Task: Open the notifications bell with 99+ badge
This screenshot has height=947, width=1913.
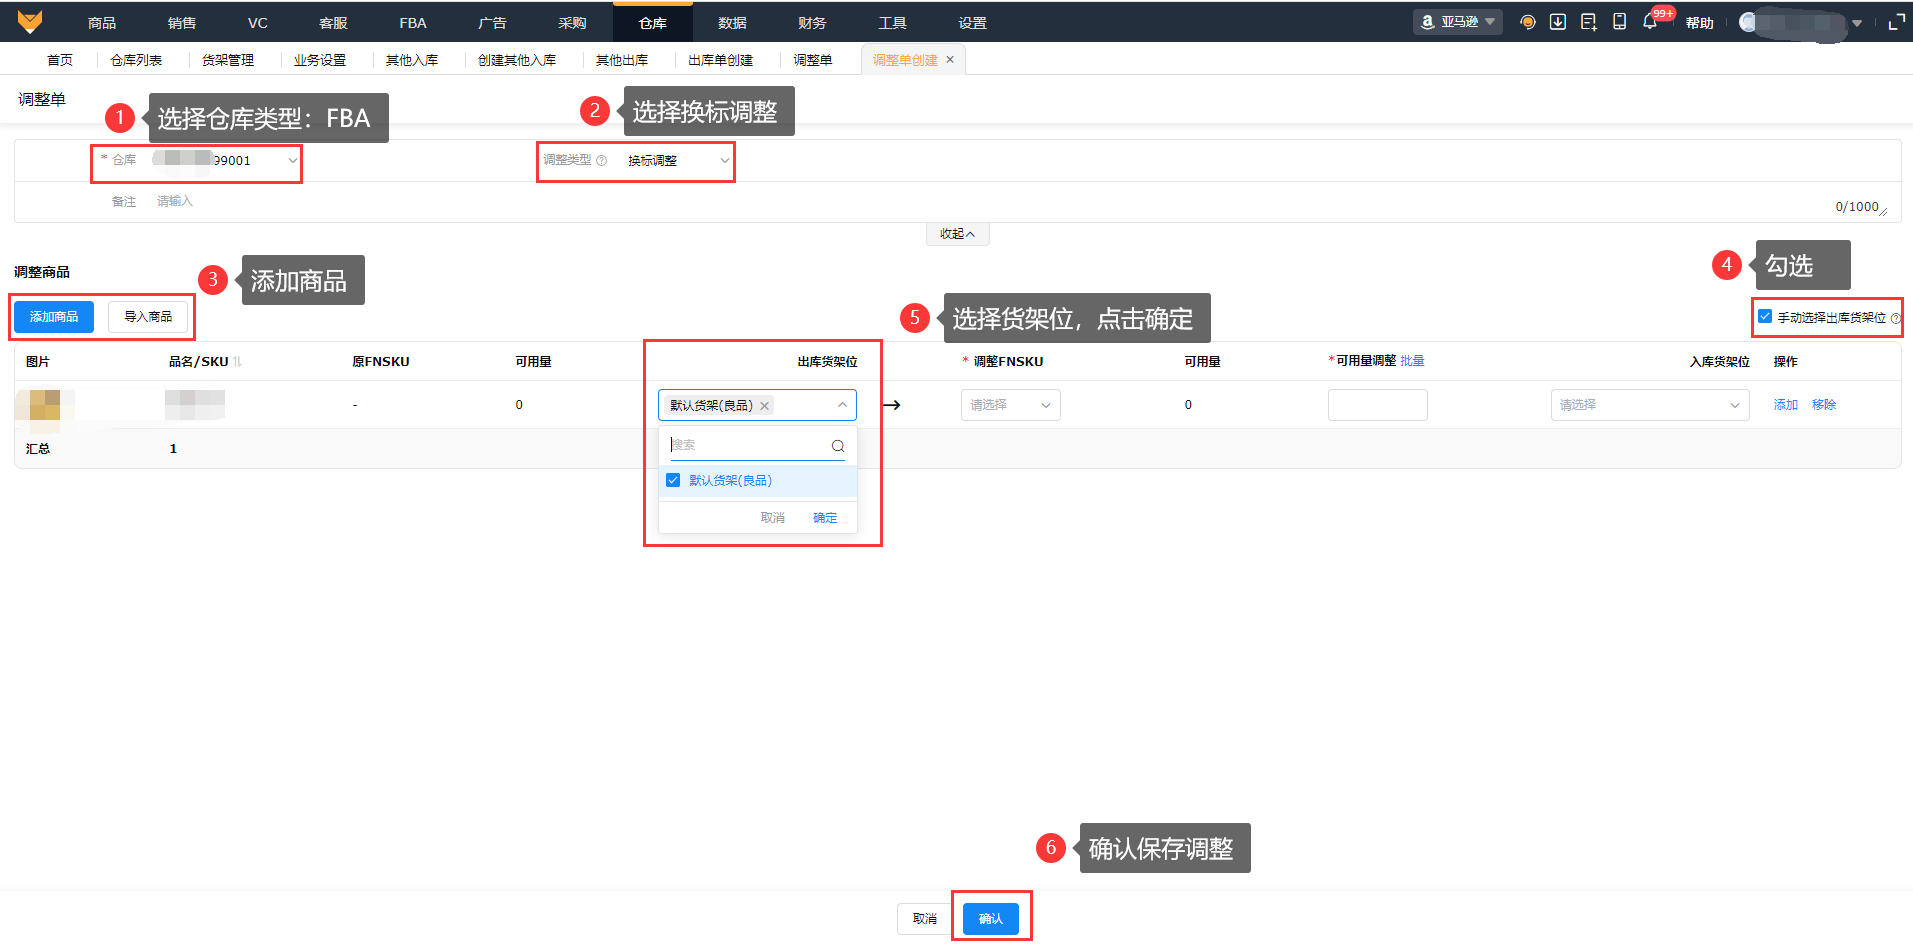Action: pos(1650,22)
